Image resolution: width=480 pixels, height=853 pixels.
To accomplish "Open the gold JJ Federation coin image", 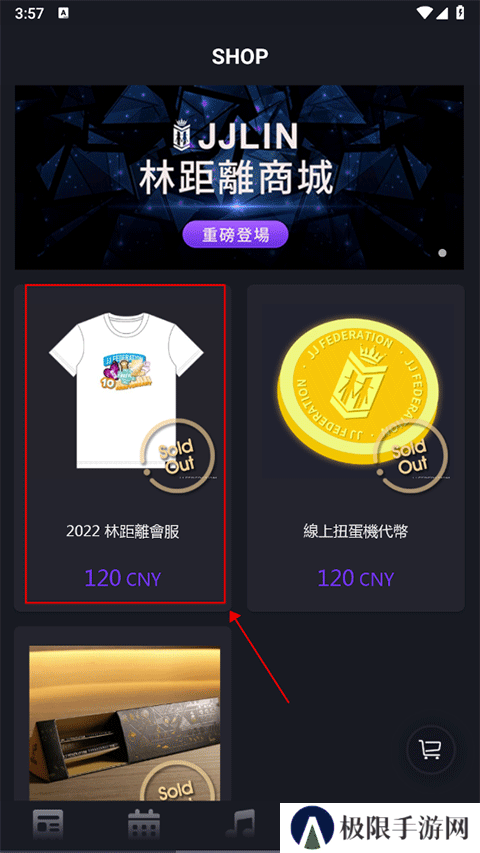I will coord(356,391).
